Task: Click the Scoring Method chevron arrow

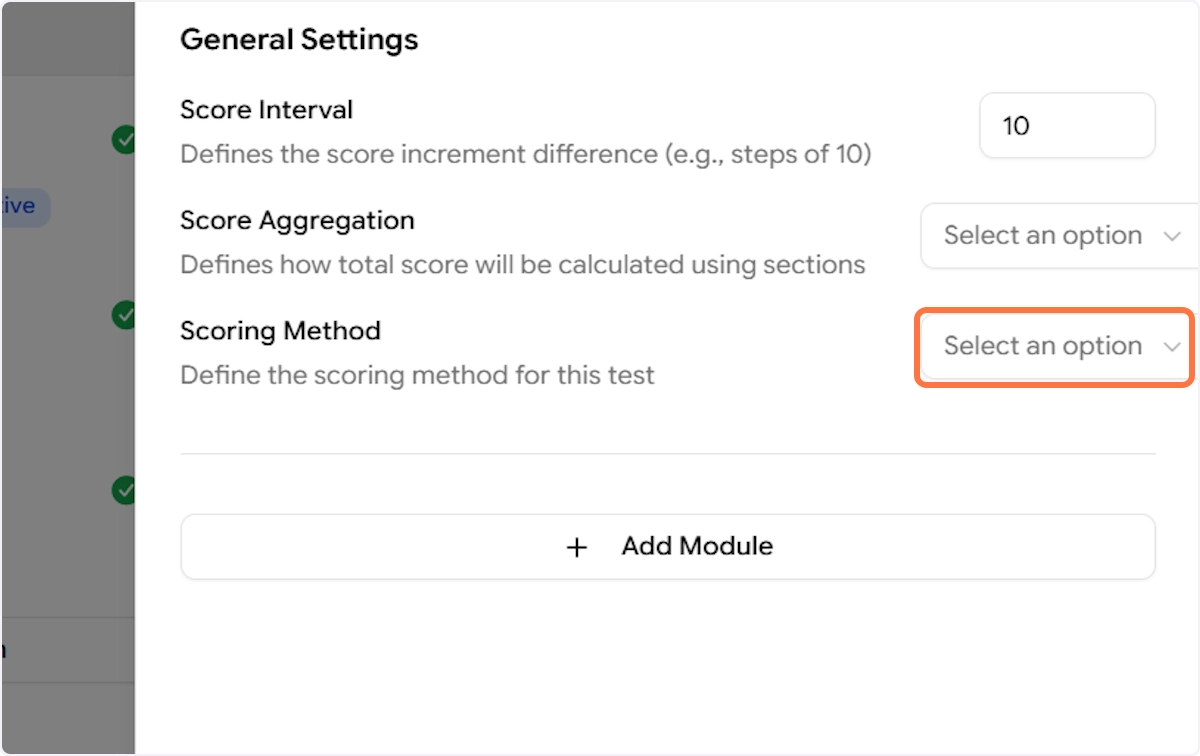Action: click(x=1172, y=346)
